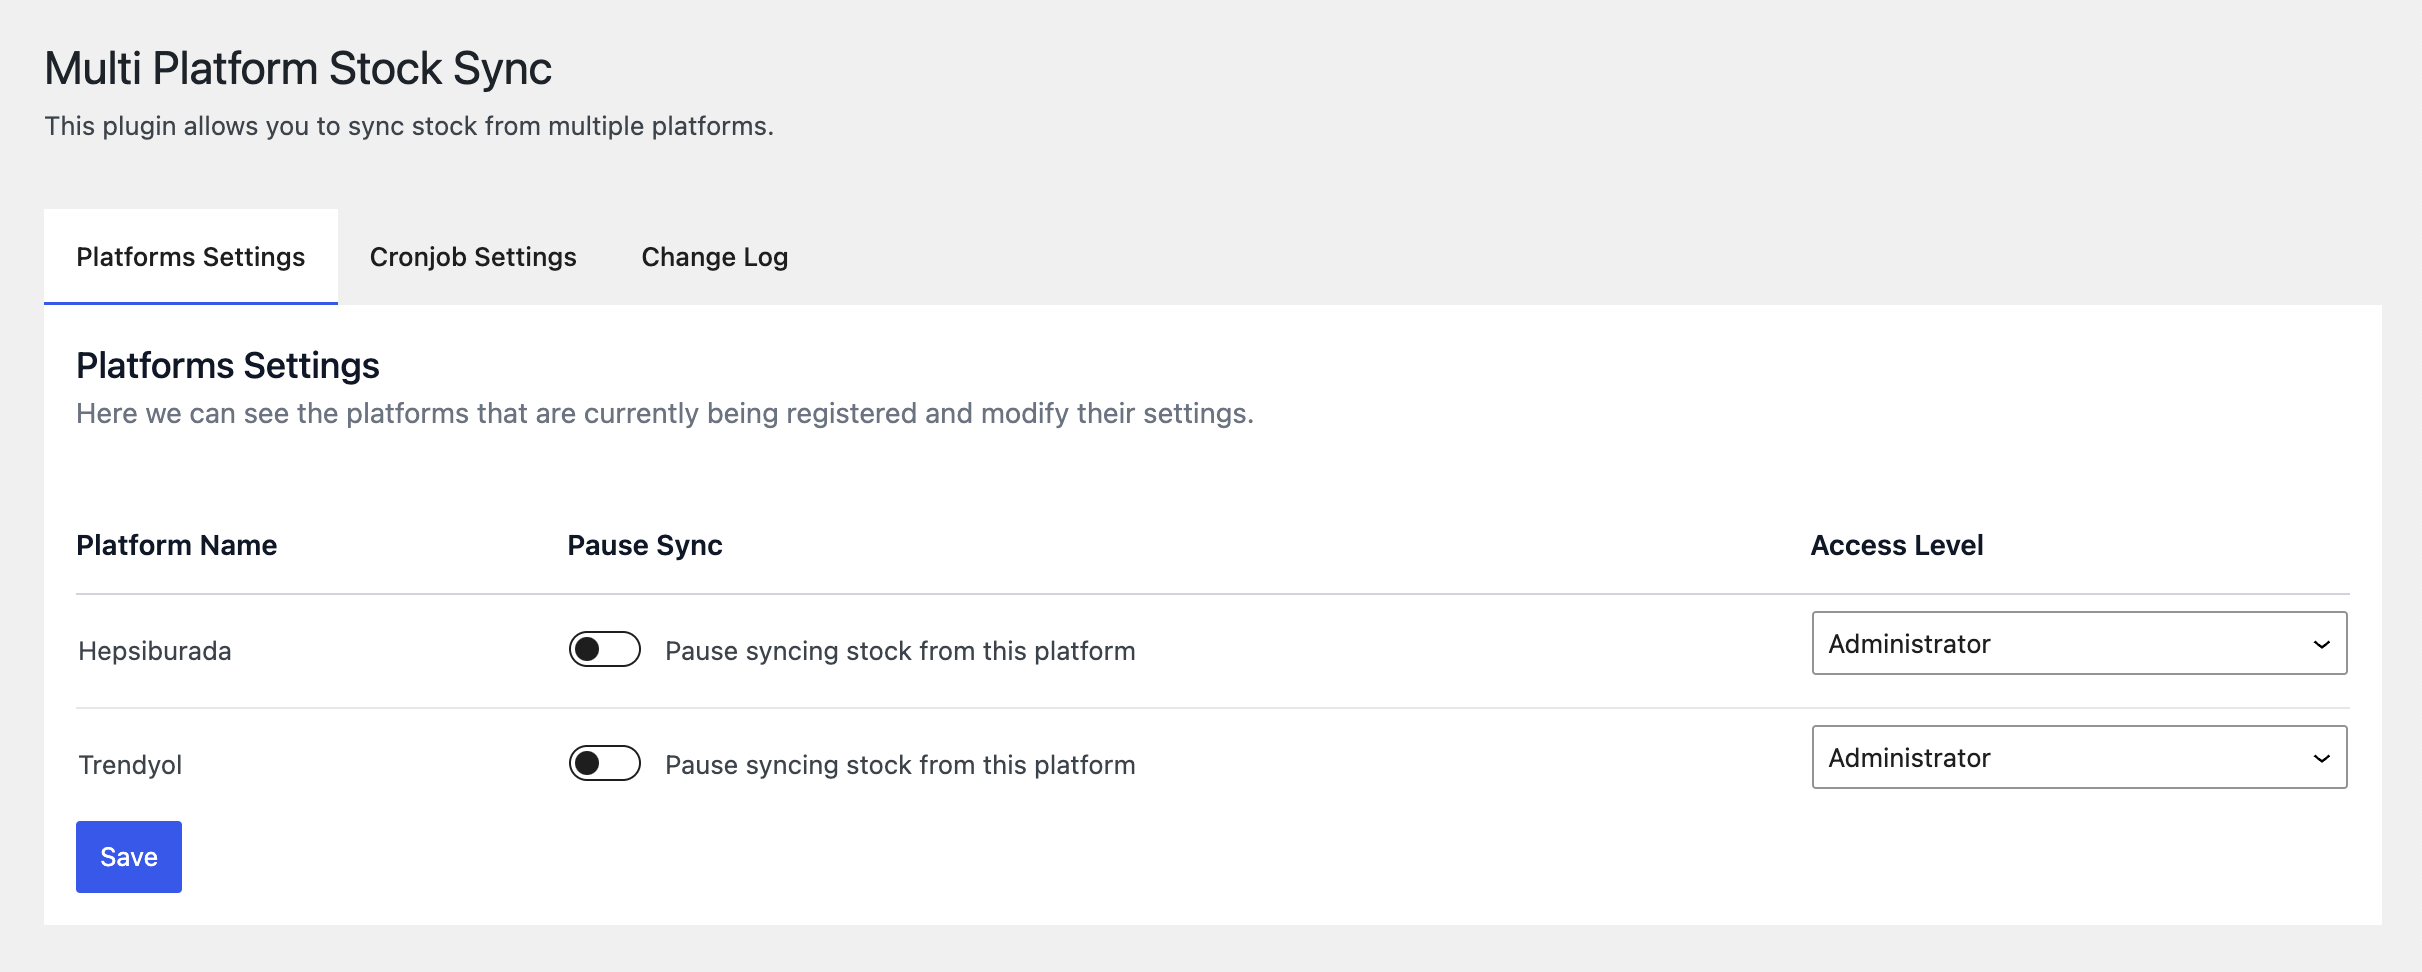Click the chevron arrow in Trendyol's access dropdown

[x=2321, y=759]
